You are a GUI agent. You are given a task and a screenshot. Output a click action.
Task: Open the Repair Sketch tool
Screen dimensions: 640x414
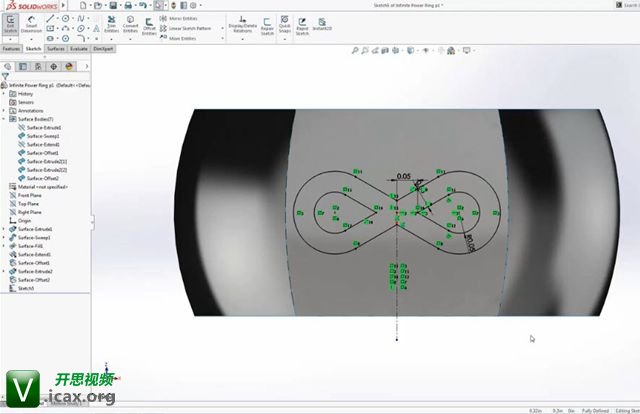click(x=267, y=24)
